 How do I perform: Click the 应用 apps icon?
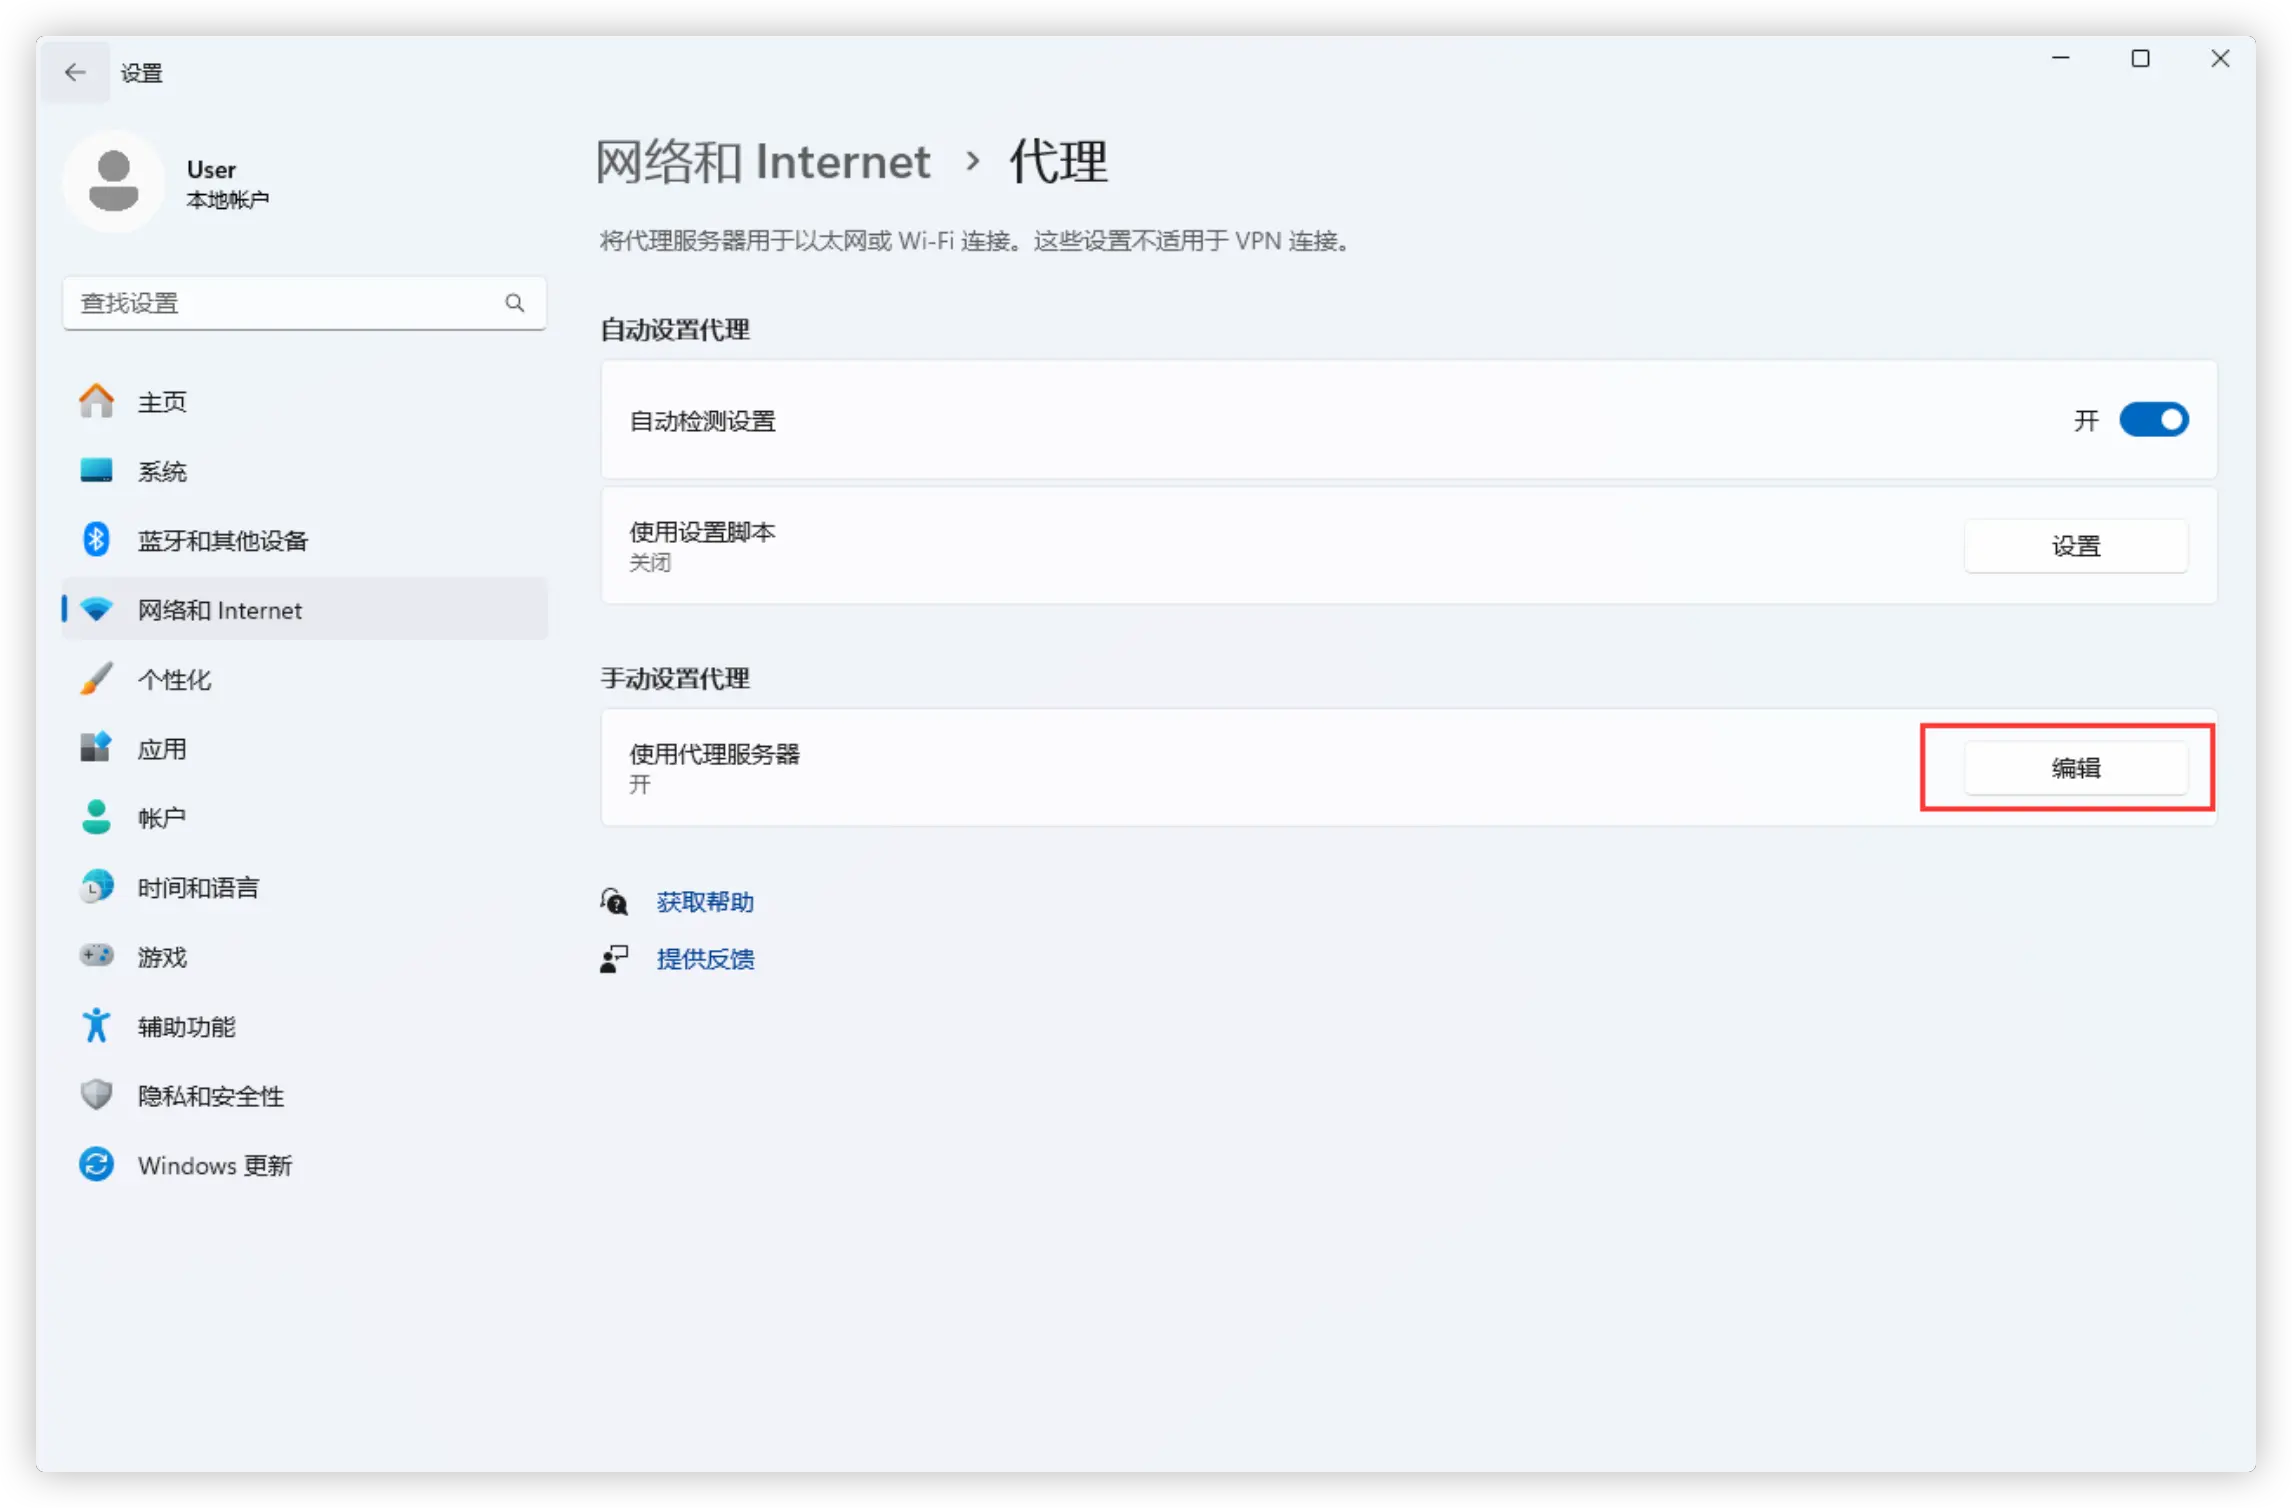(x=97, y=748)
